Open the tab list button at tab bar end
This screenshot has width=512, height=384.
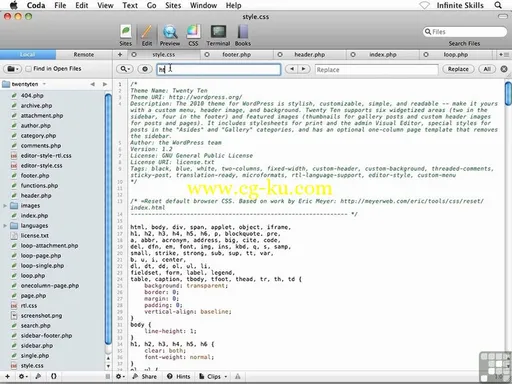(504, 54)
